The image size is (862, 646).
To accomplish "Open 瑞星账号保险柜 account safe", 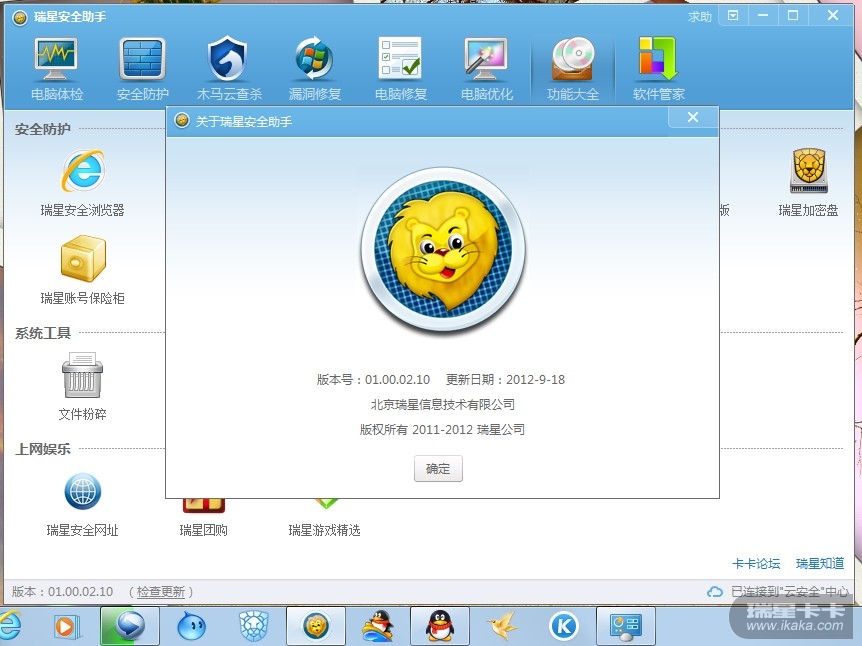I will click(82, 270).
